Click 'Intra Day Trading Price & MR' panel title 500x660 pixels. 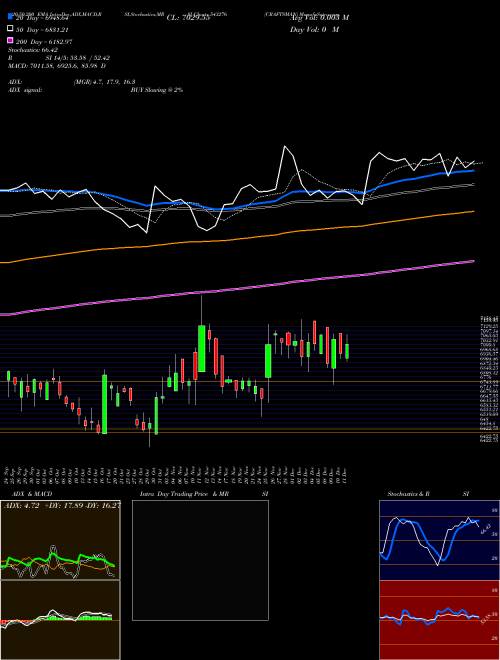pos(184,494)
